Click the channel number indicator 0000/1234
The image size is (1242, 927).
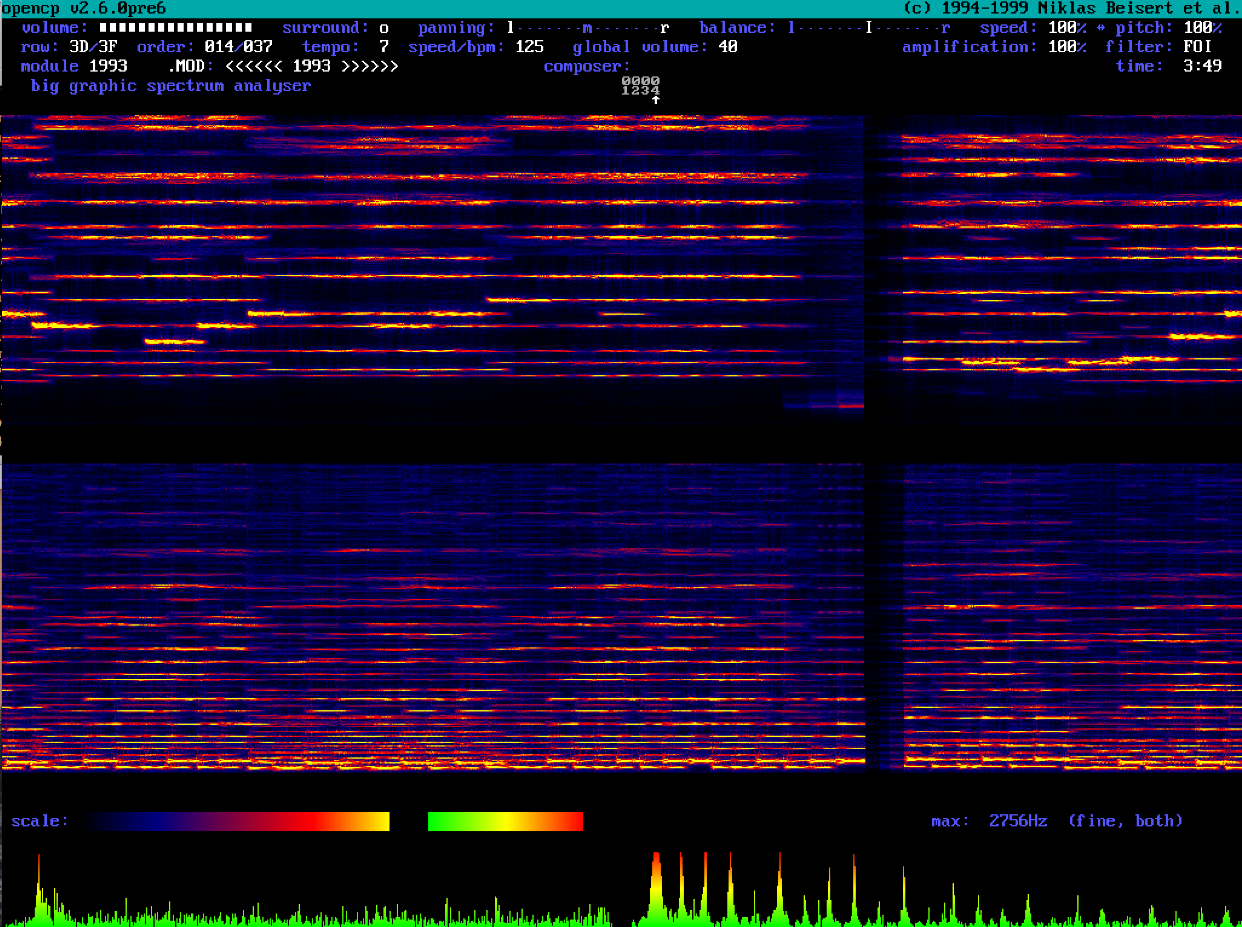click(640, 86)
